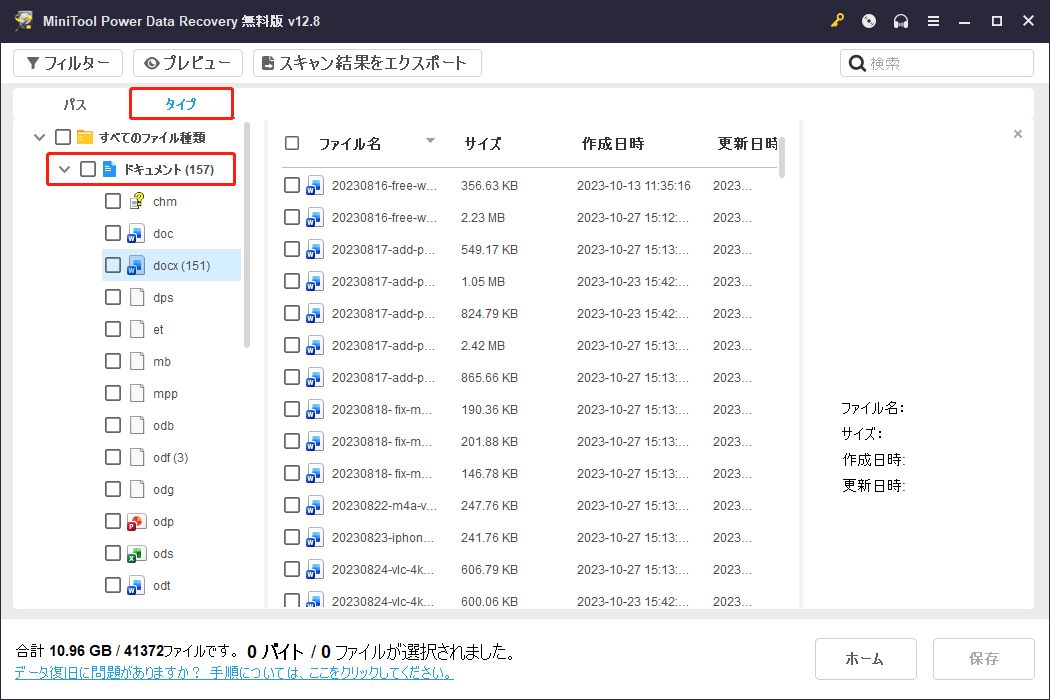Enable the select-all checkbox above the file list
1050x700 pixels.
click(x=292, y=143)
